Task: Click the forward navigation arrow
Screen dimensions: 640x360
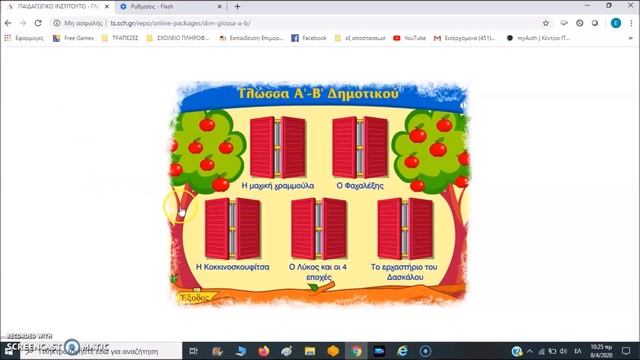Action: (x=23, y=23)
